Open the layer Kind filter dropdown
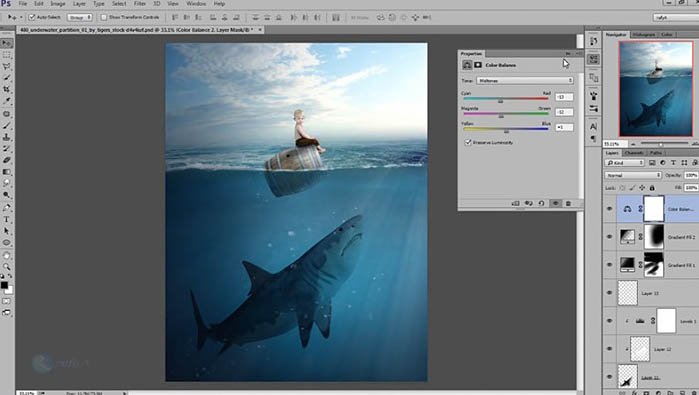The height and width of the screenshot is (395, 699). click(625, 163)
